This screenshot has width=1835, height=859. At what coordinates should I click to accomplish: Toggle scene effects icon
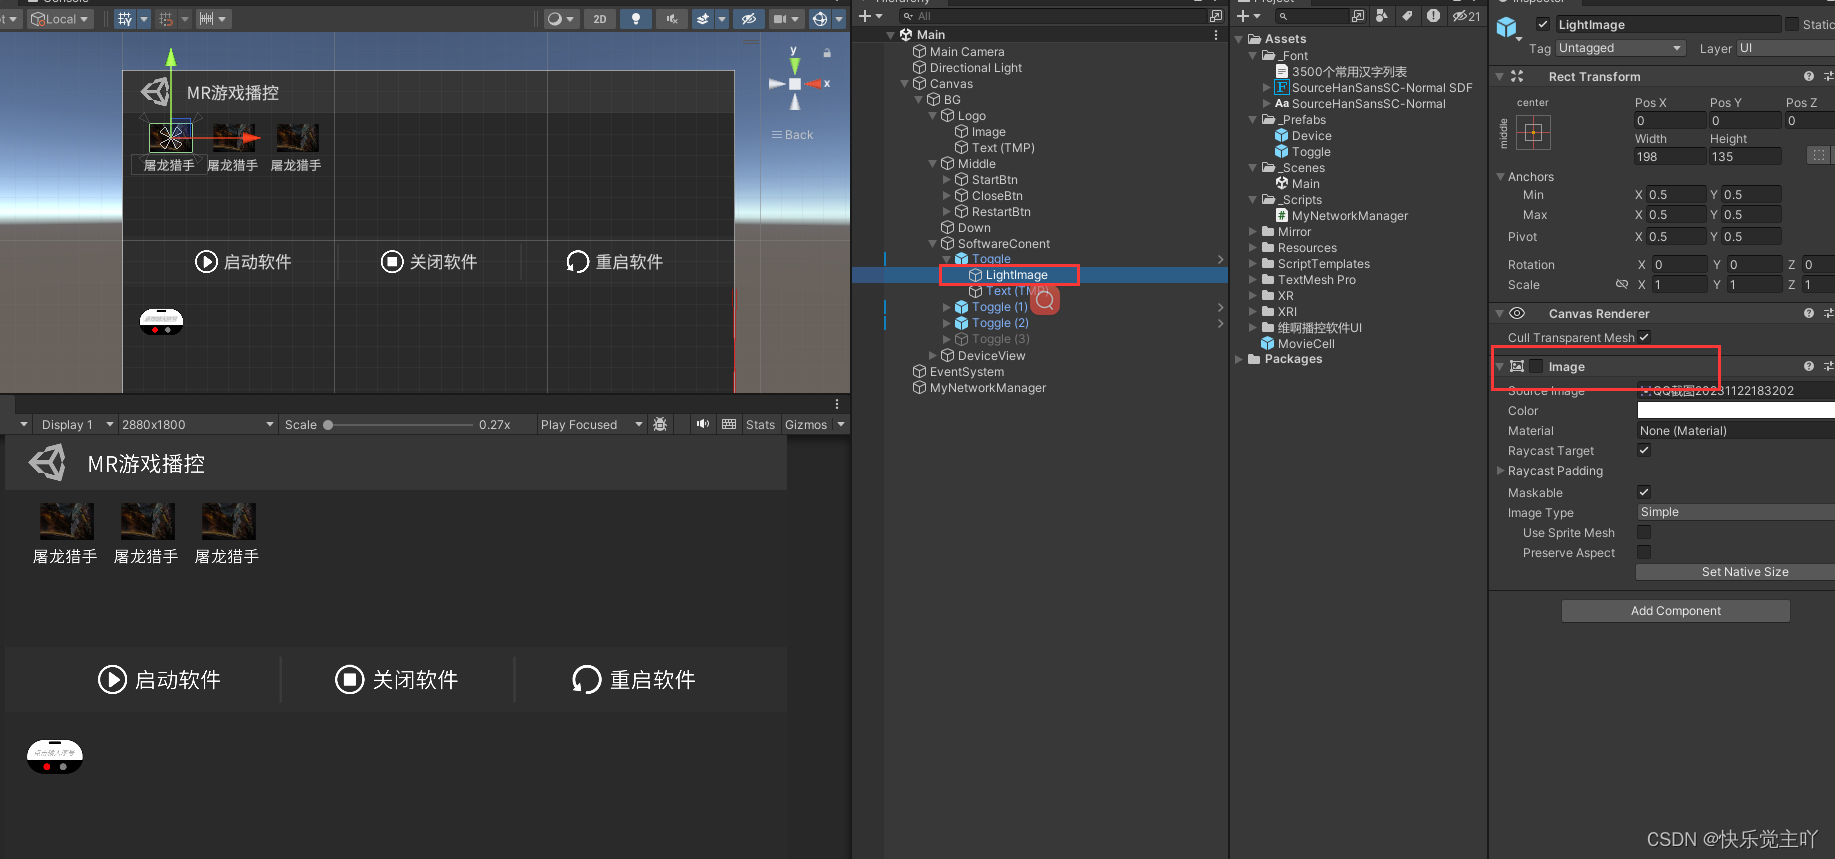point(703,19)
